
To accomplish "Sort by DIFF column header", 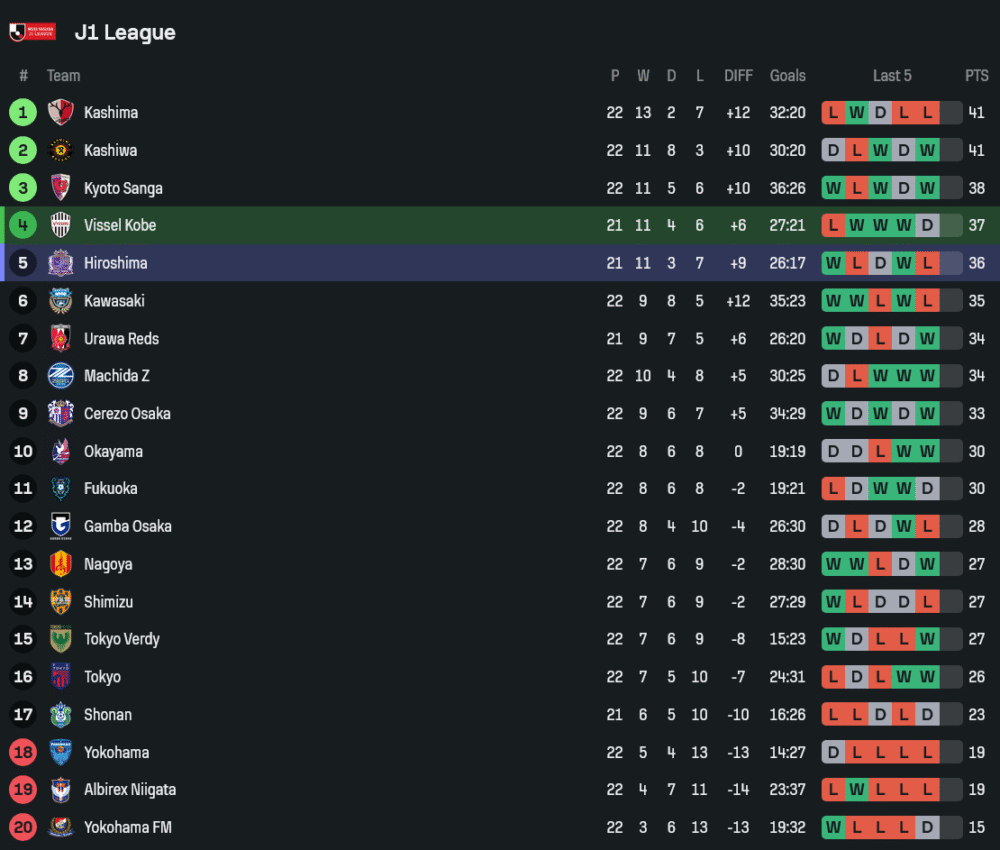I will click(x=738, y=76).
